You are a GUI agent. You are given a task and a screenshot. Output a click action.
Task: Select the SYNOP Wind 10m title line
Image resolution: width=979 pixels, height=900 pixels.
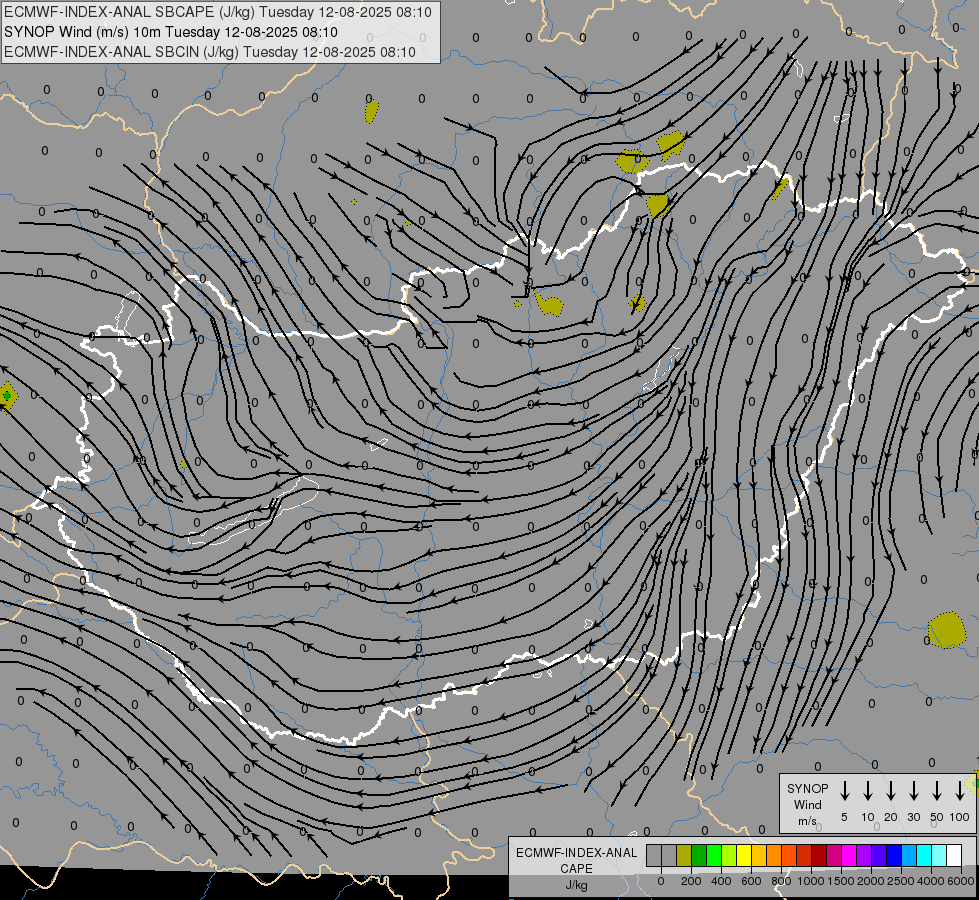pos(170,32)
